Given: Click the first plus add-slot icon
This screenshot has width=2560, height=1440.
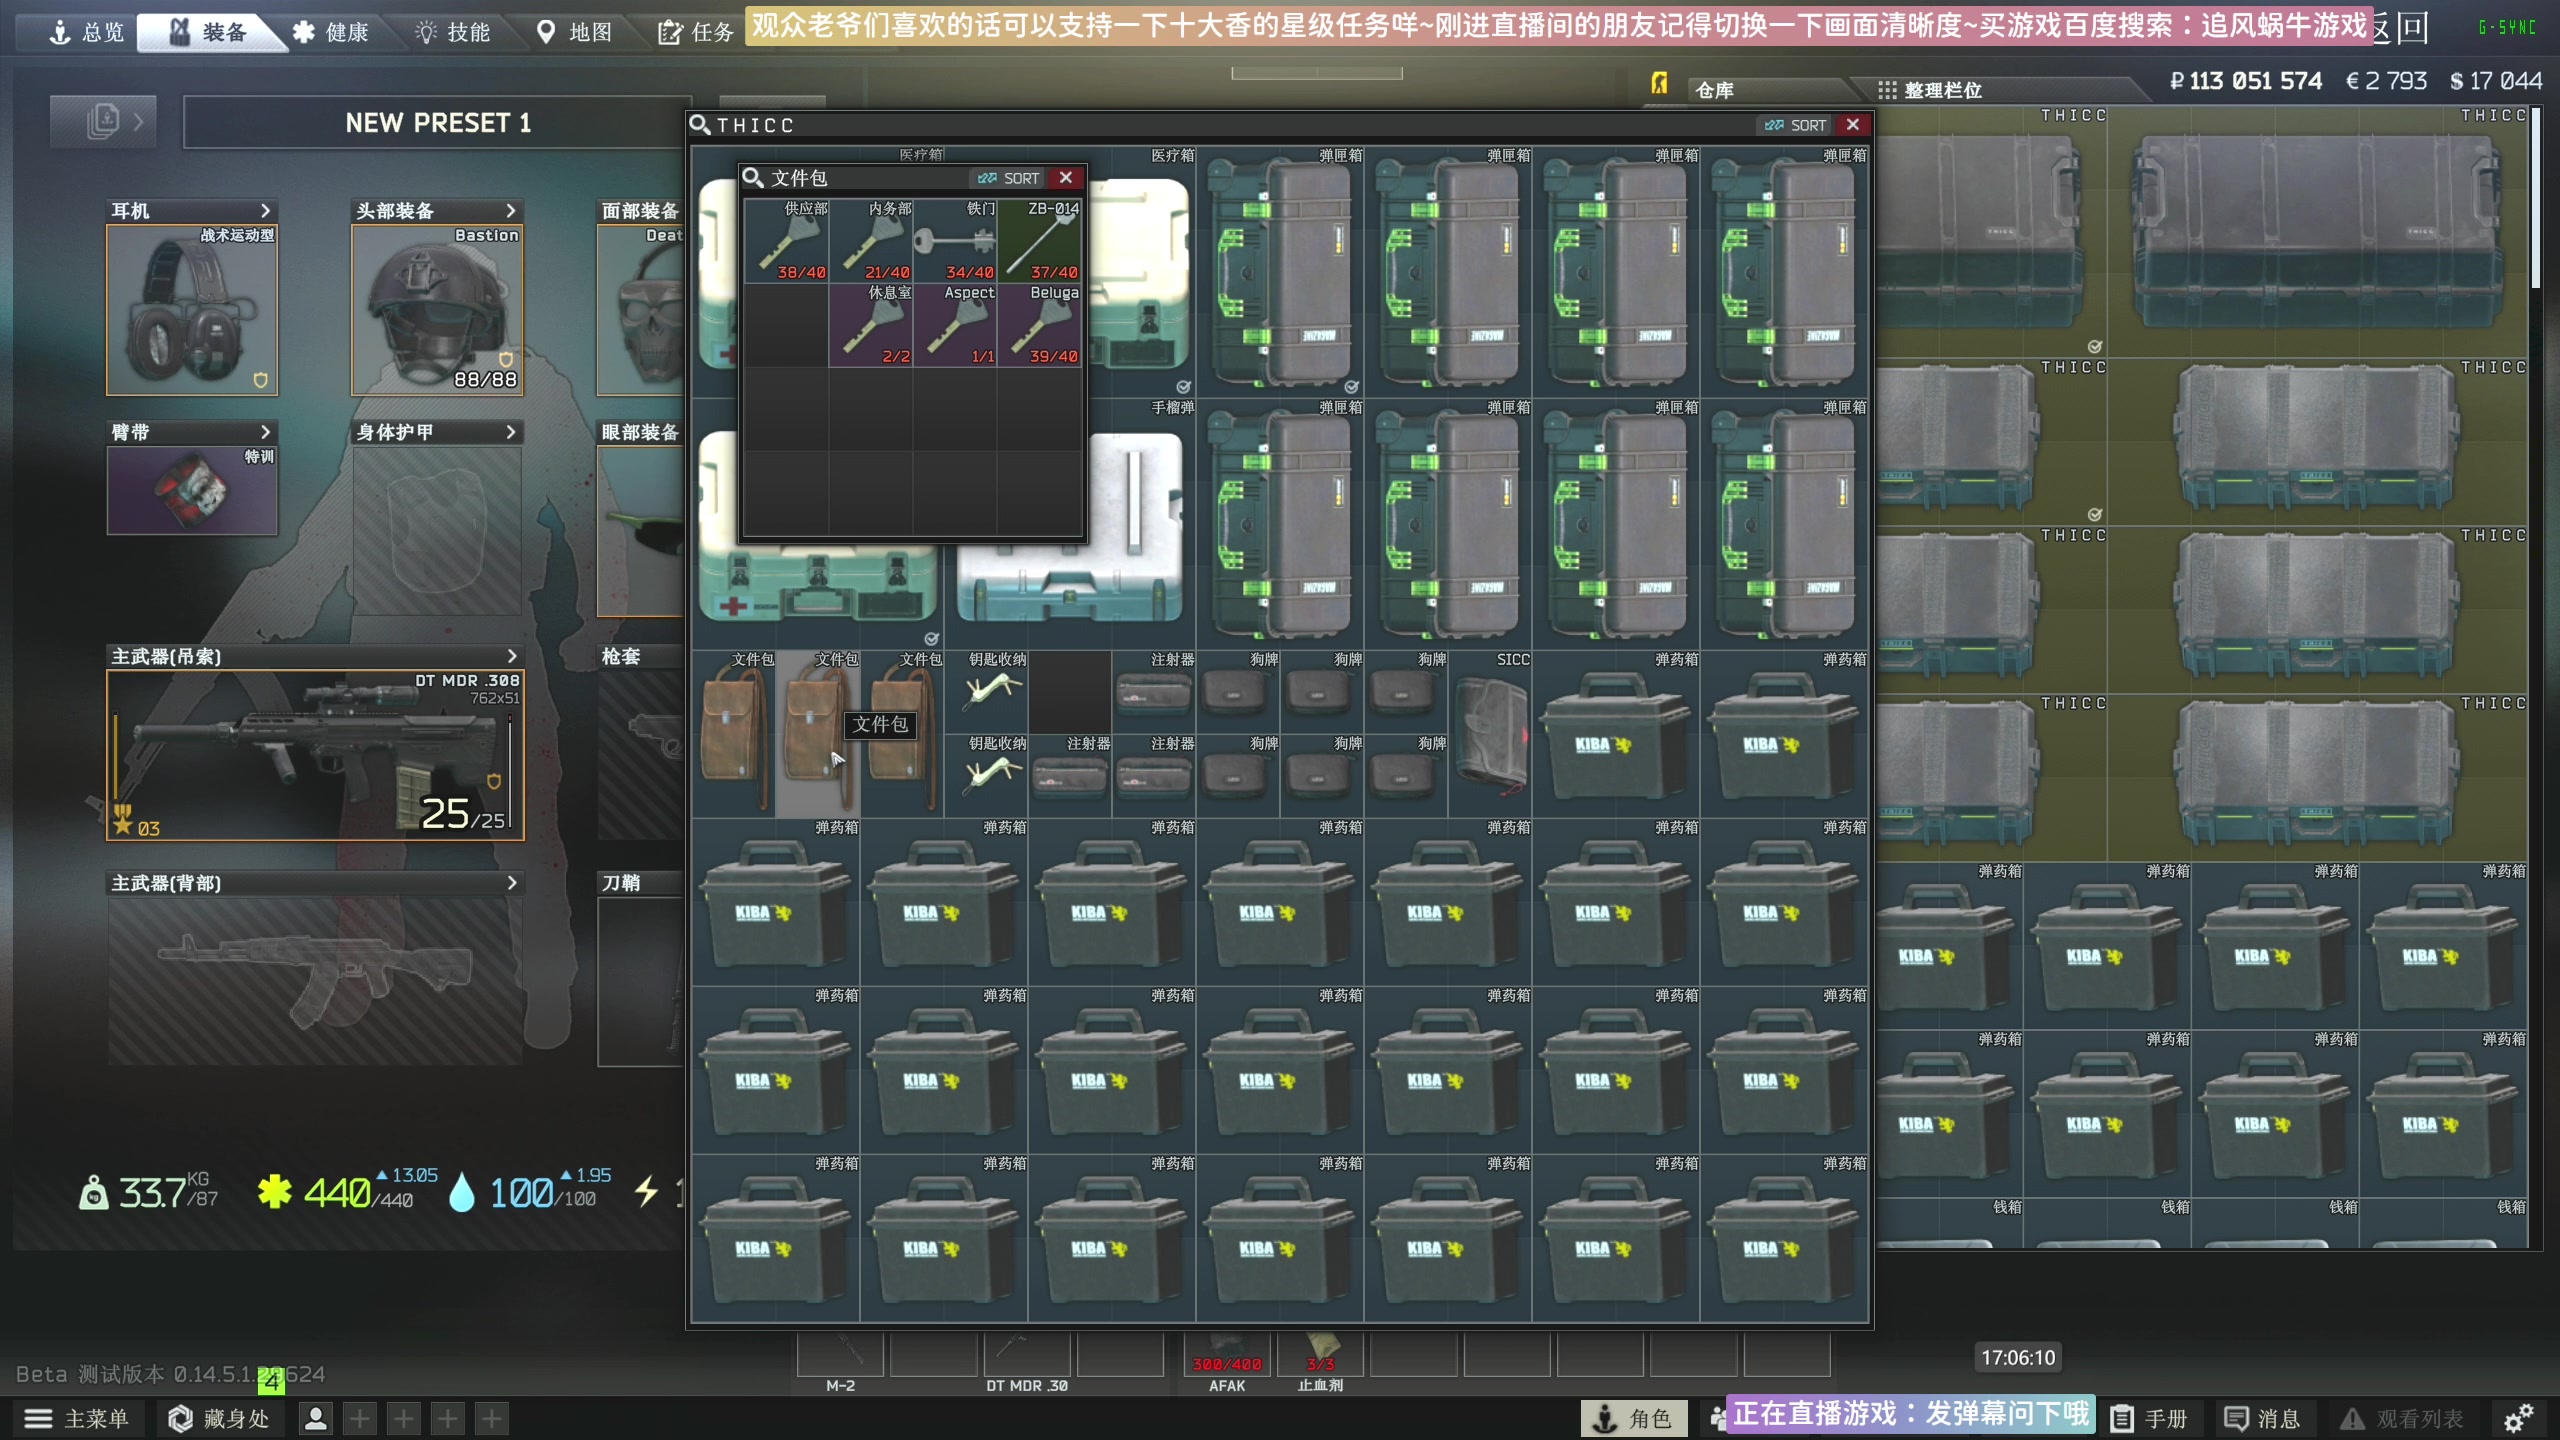Looking at the screenshot, I should (360, 1418).
